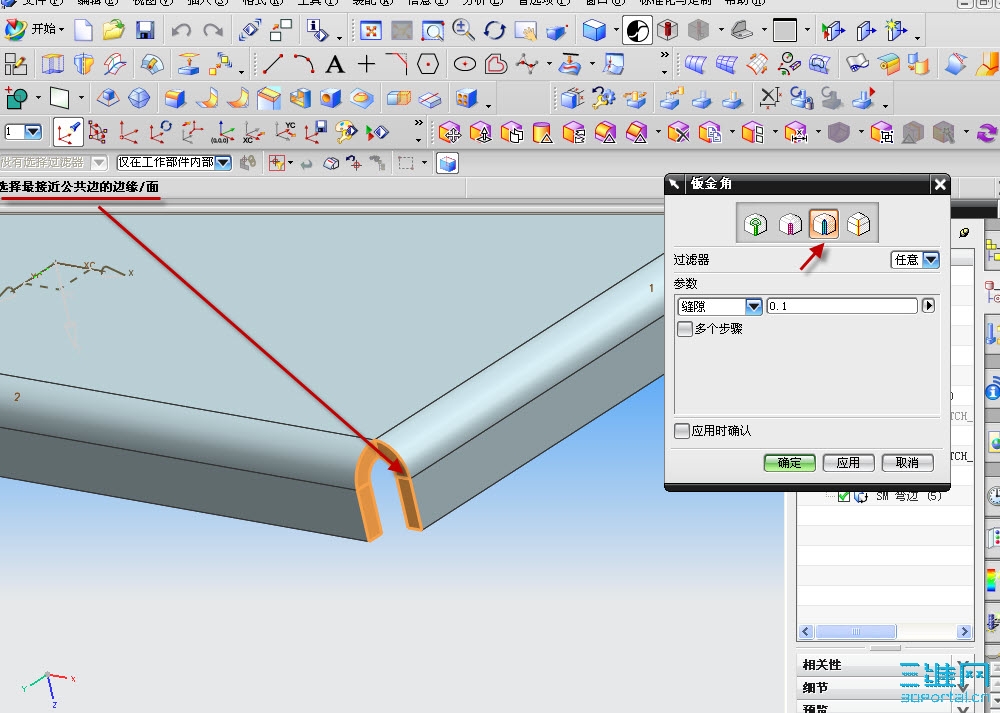Screen dimensions: 1000x713
Task: Select the Ellipse curve tool
Action: [465, 64]
